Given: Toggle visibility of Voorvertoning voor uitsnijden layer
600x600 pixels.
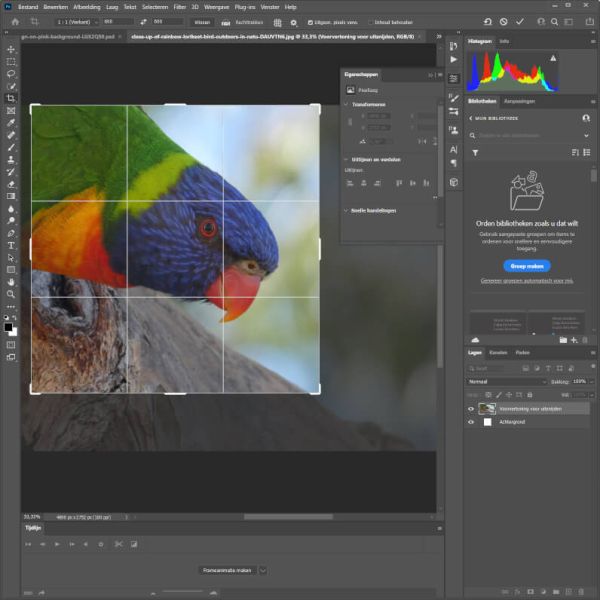Looking at the screenshot, I should coord(471,408).
